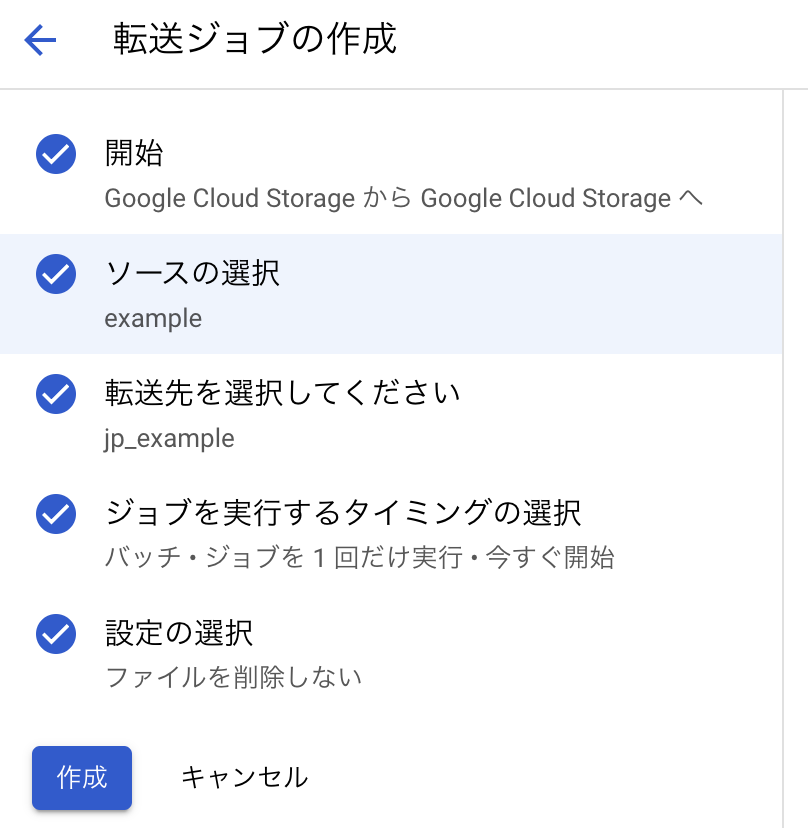Click the 転送ジョブの作成 page title

(255, 39)
